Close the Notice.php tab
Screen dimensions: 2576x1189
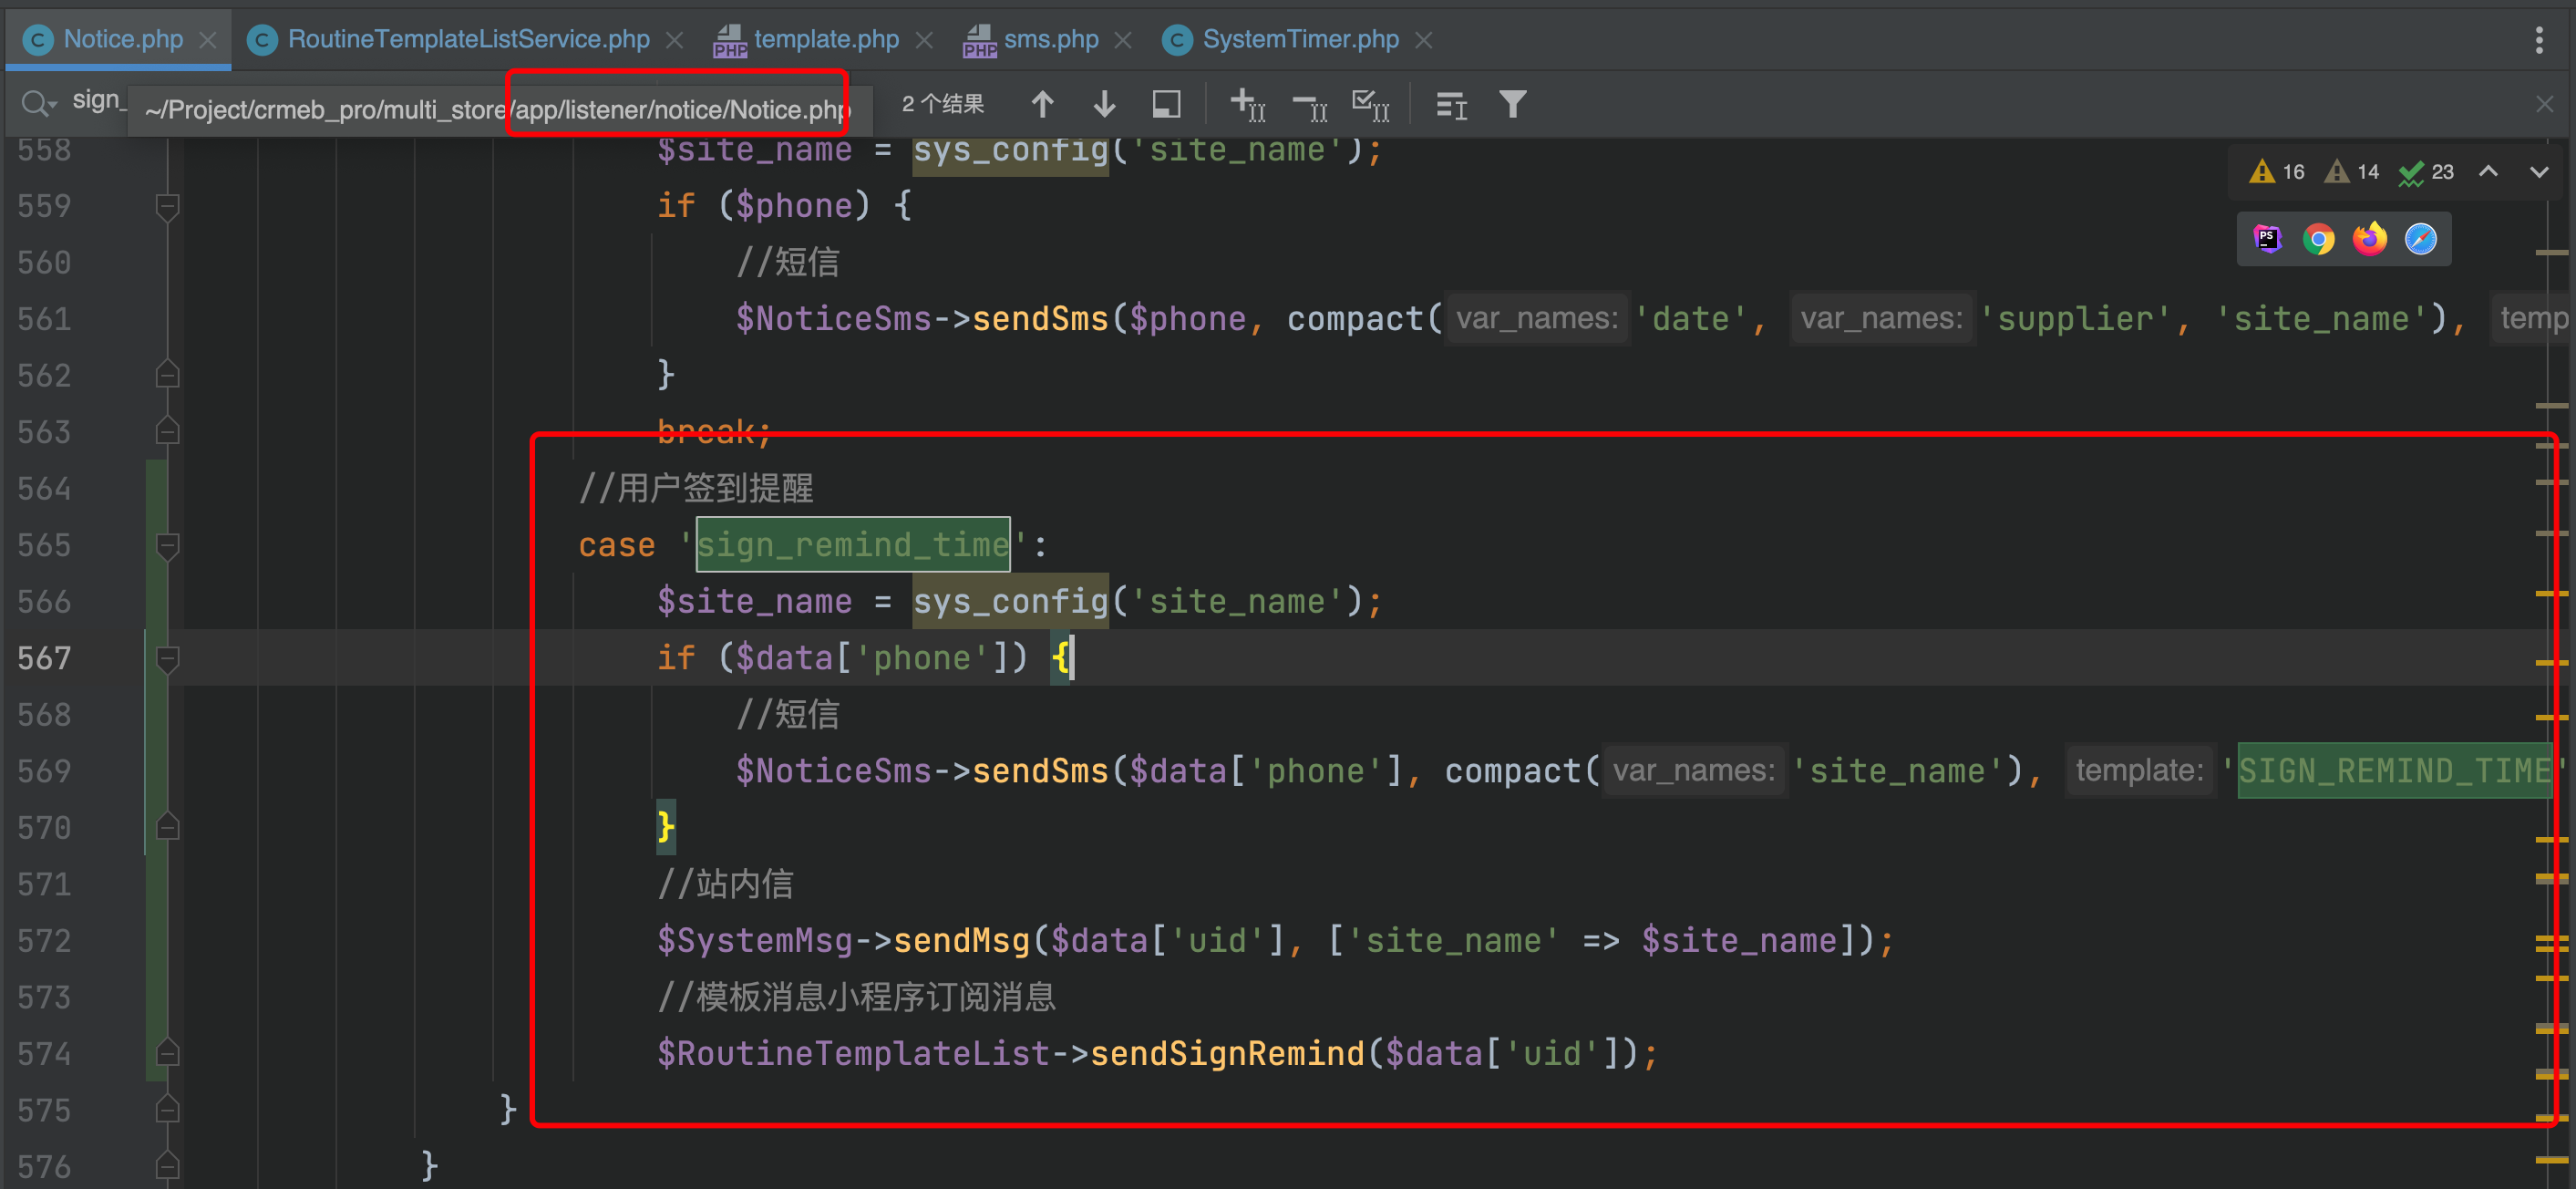click(x=208, y=40)
